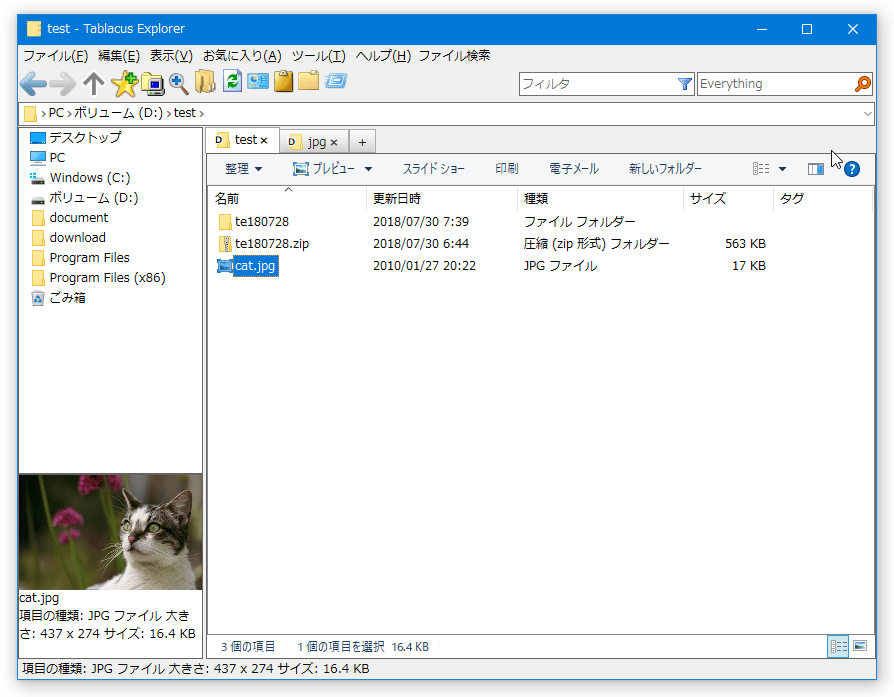Click the search icon in the Everything box

863,83
